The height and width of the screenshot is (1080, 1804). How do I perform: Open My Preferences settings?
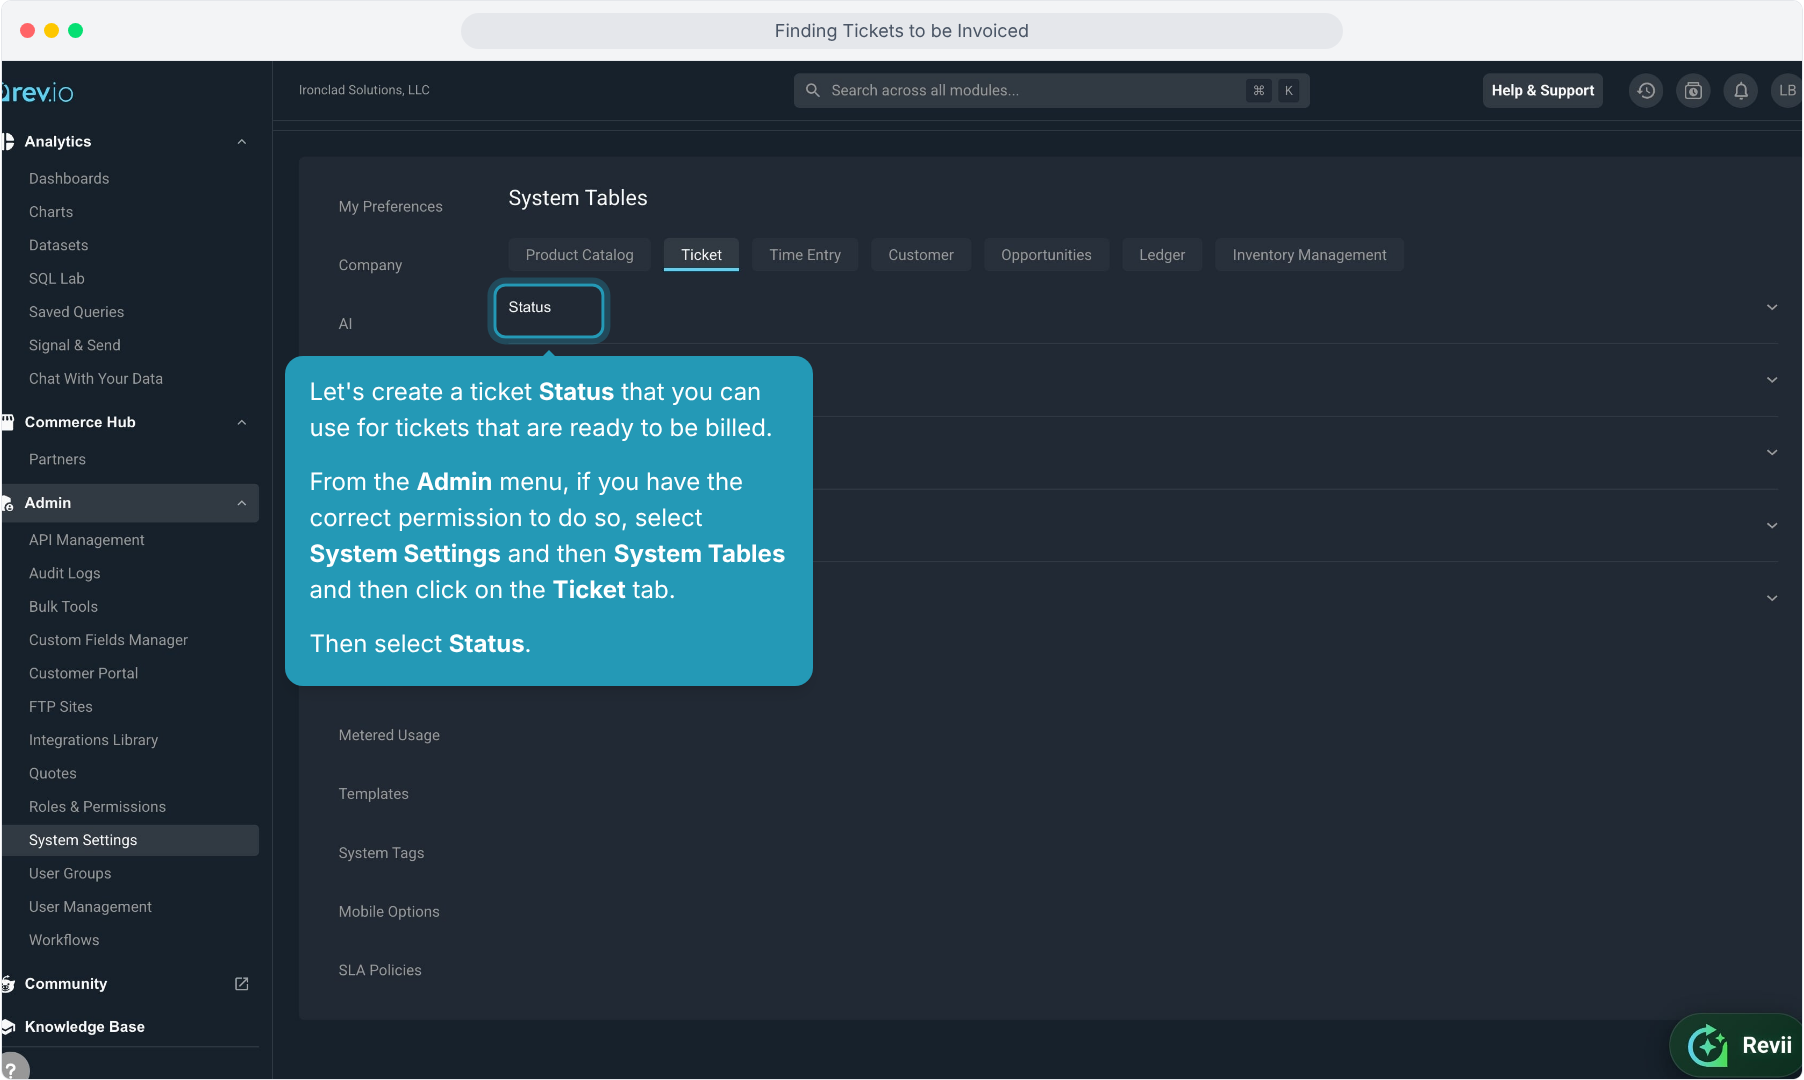tap(390, 207)
